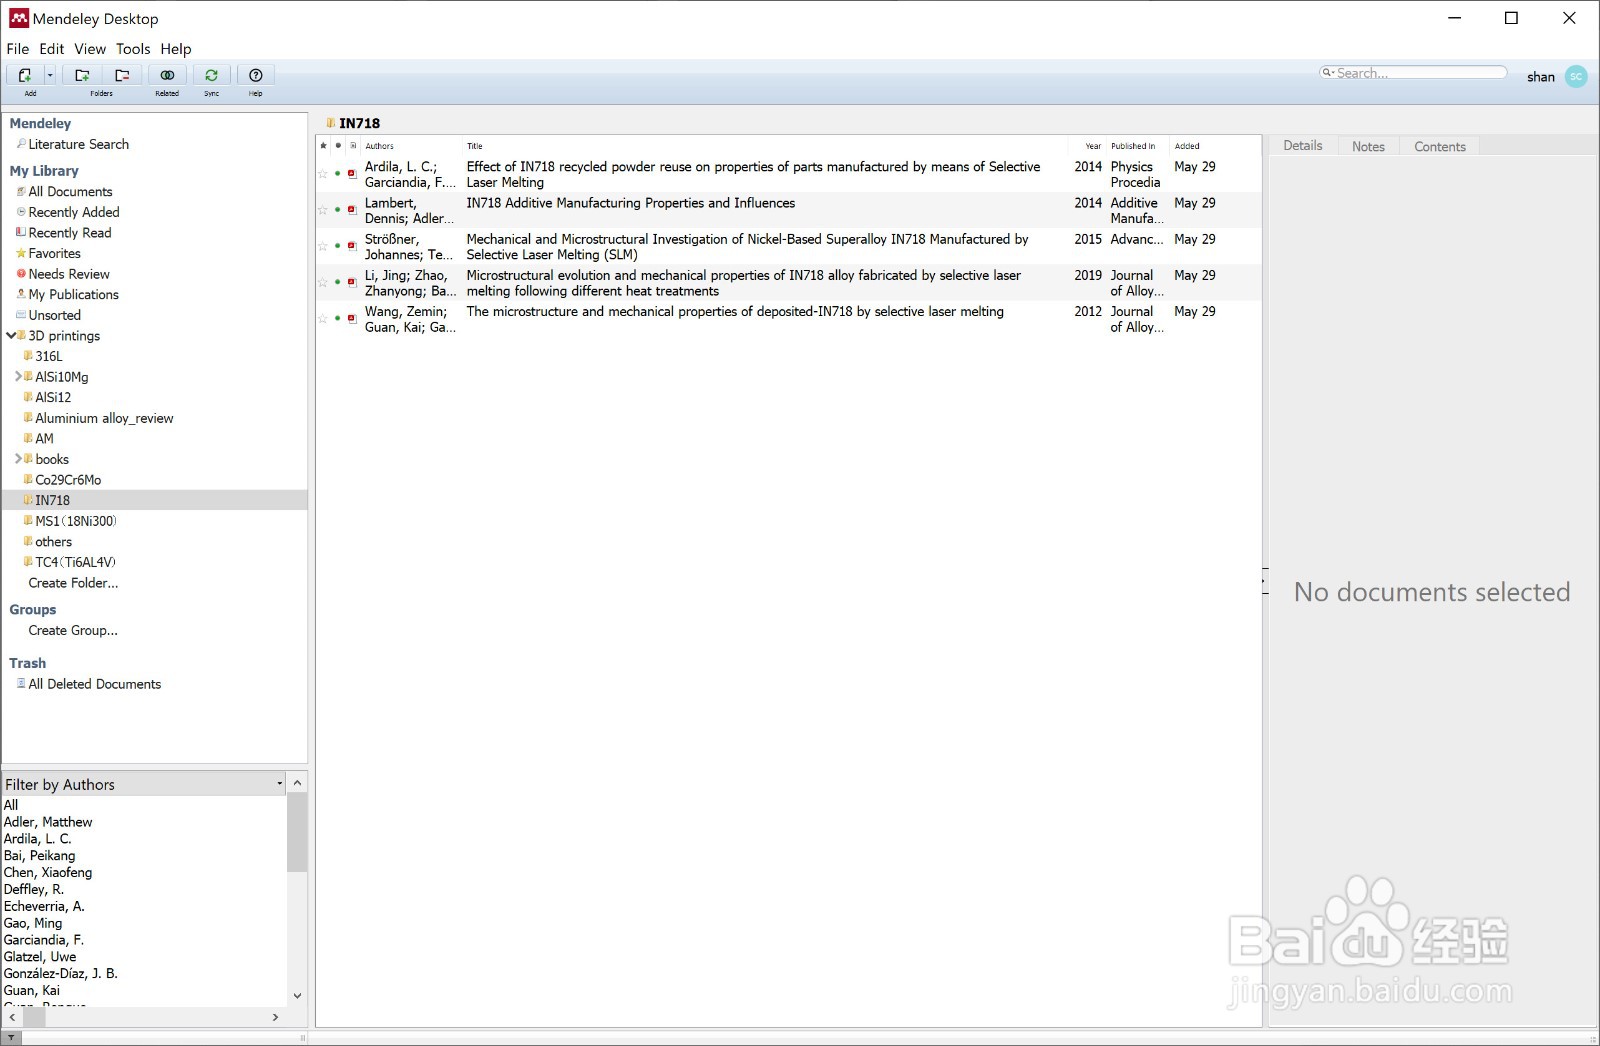Open PDF icon for Ardila paper
This screenshot has height=1046, width=1600.
(352, 174)
